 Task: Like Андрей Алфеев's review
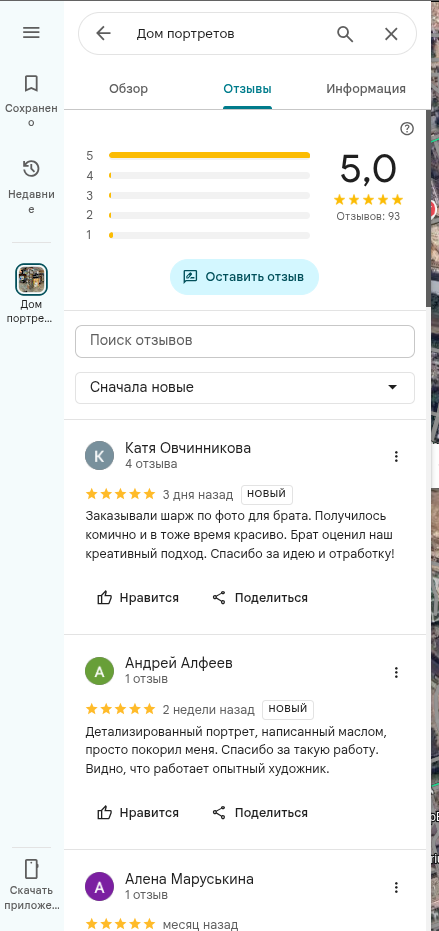tap(138, 813)
